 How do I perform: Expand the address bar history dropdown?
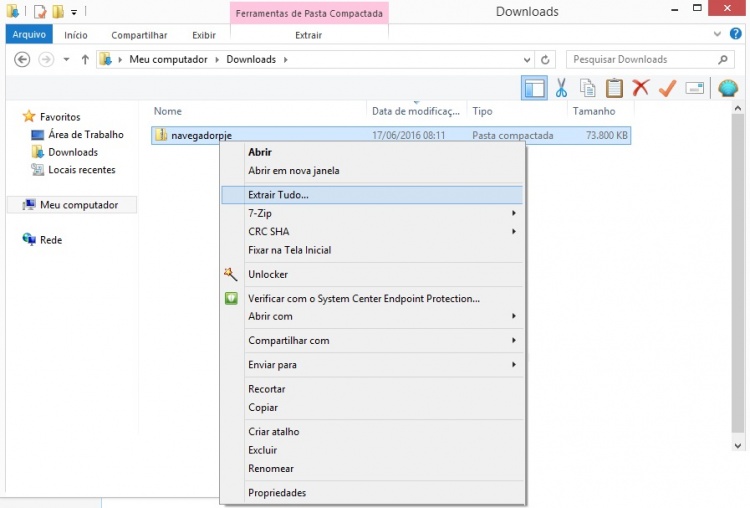coord(527,59)
